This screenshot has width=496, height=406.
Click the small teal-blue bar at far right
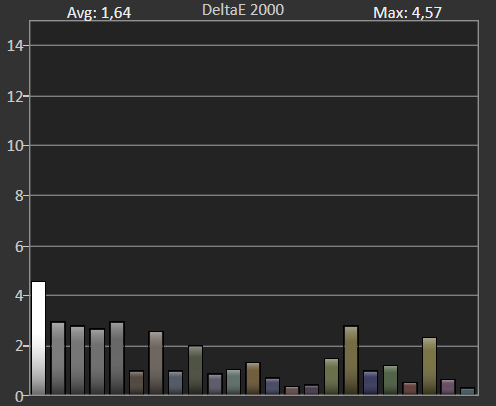467,391
